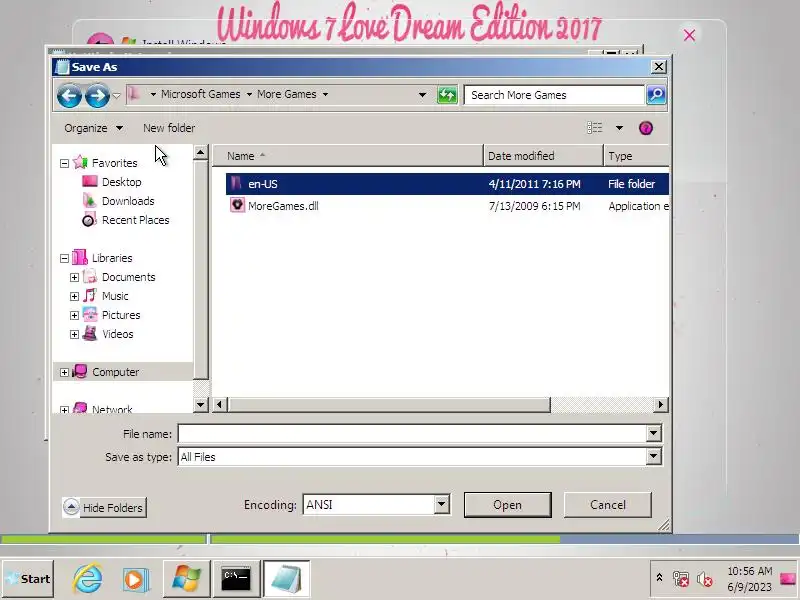Click navigation pane scroll up arrow

(x=201, y=152)
